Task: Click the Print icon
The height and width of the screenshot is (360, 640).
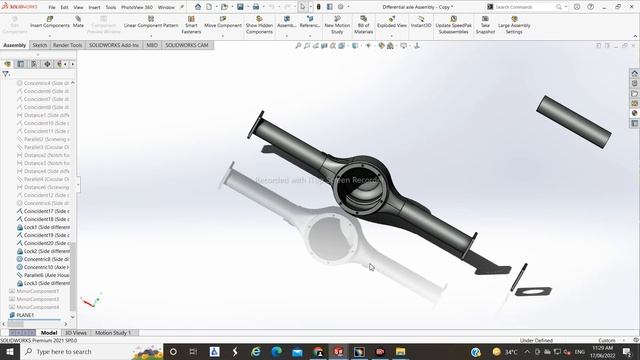Action: (x=256, y=7)
